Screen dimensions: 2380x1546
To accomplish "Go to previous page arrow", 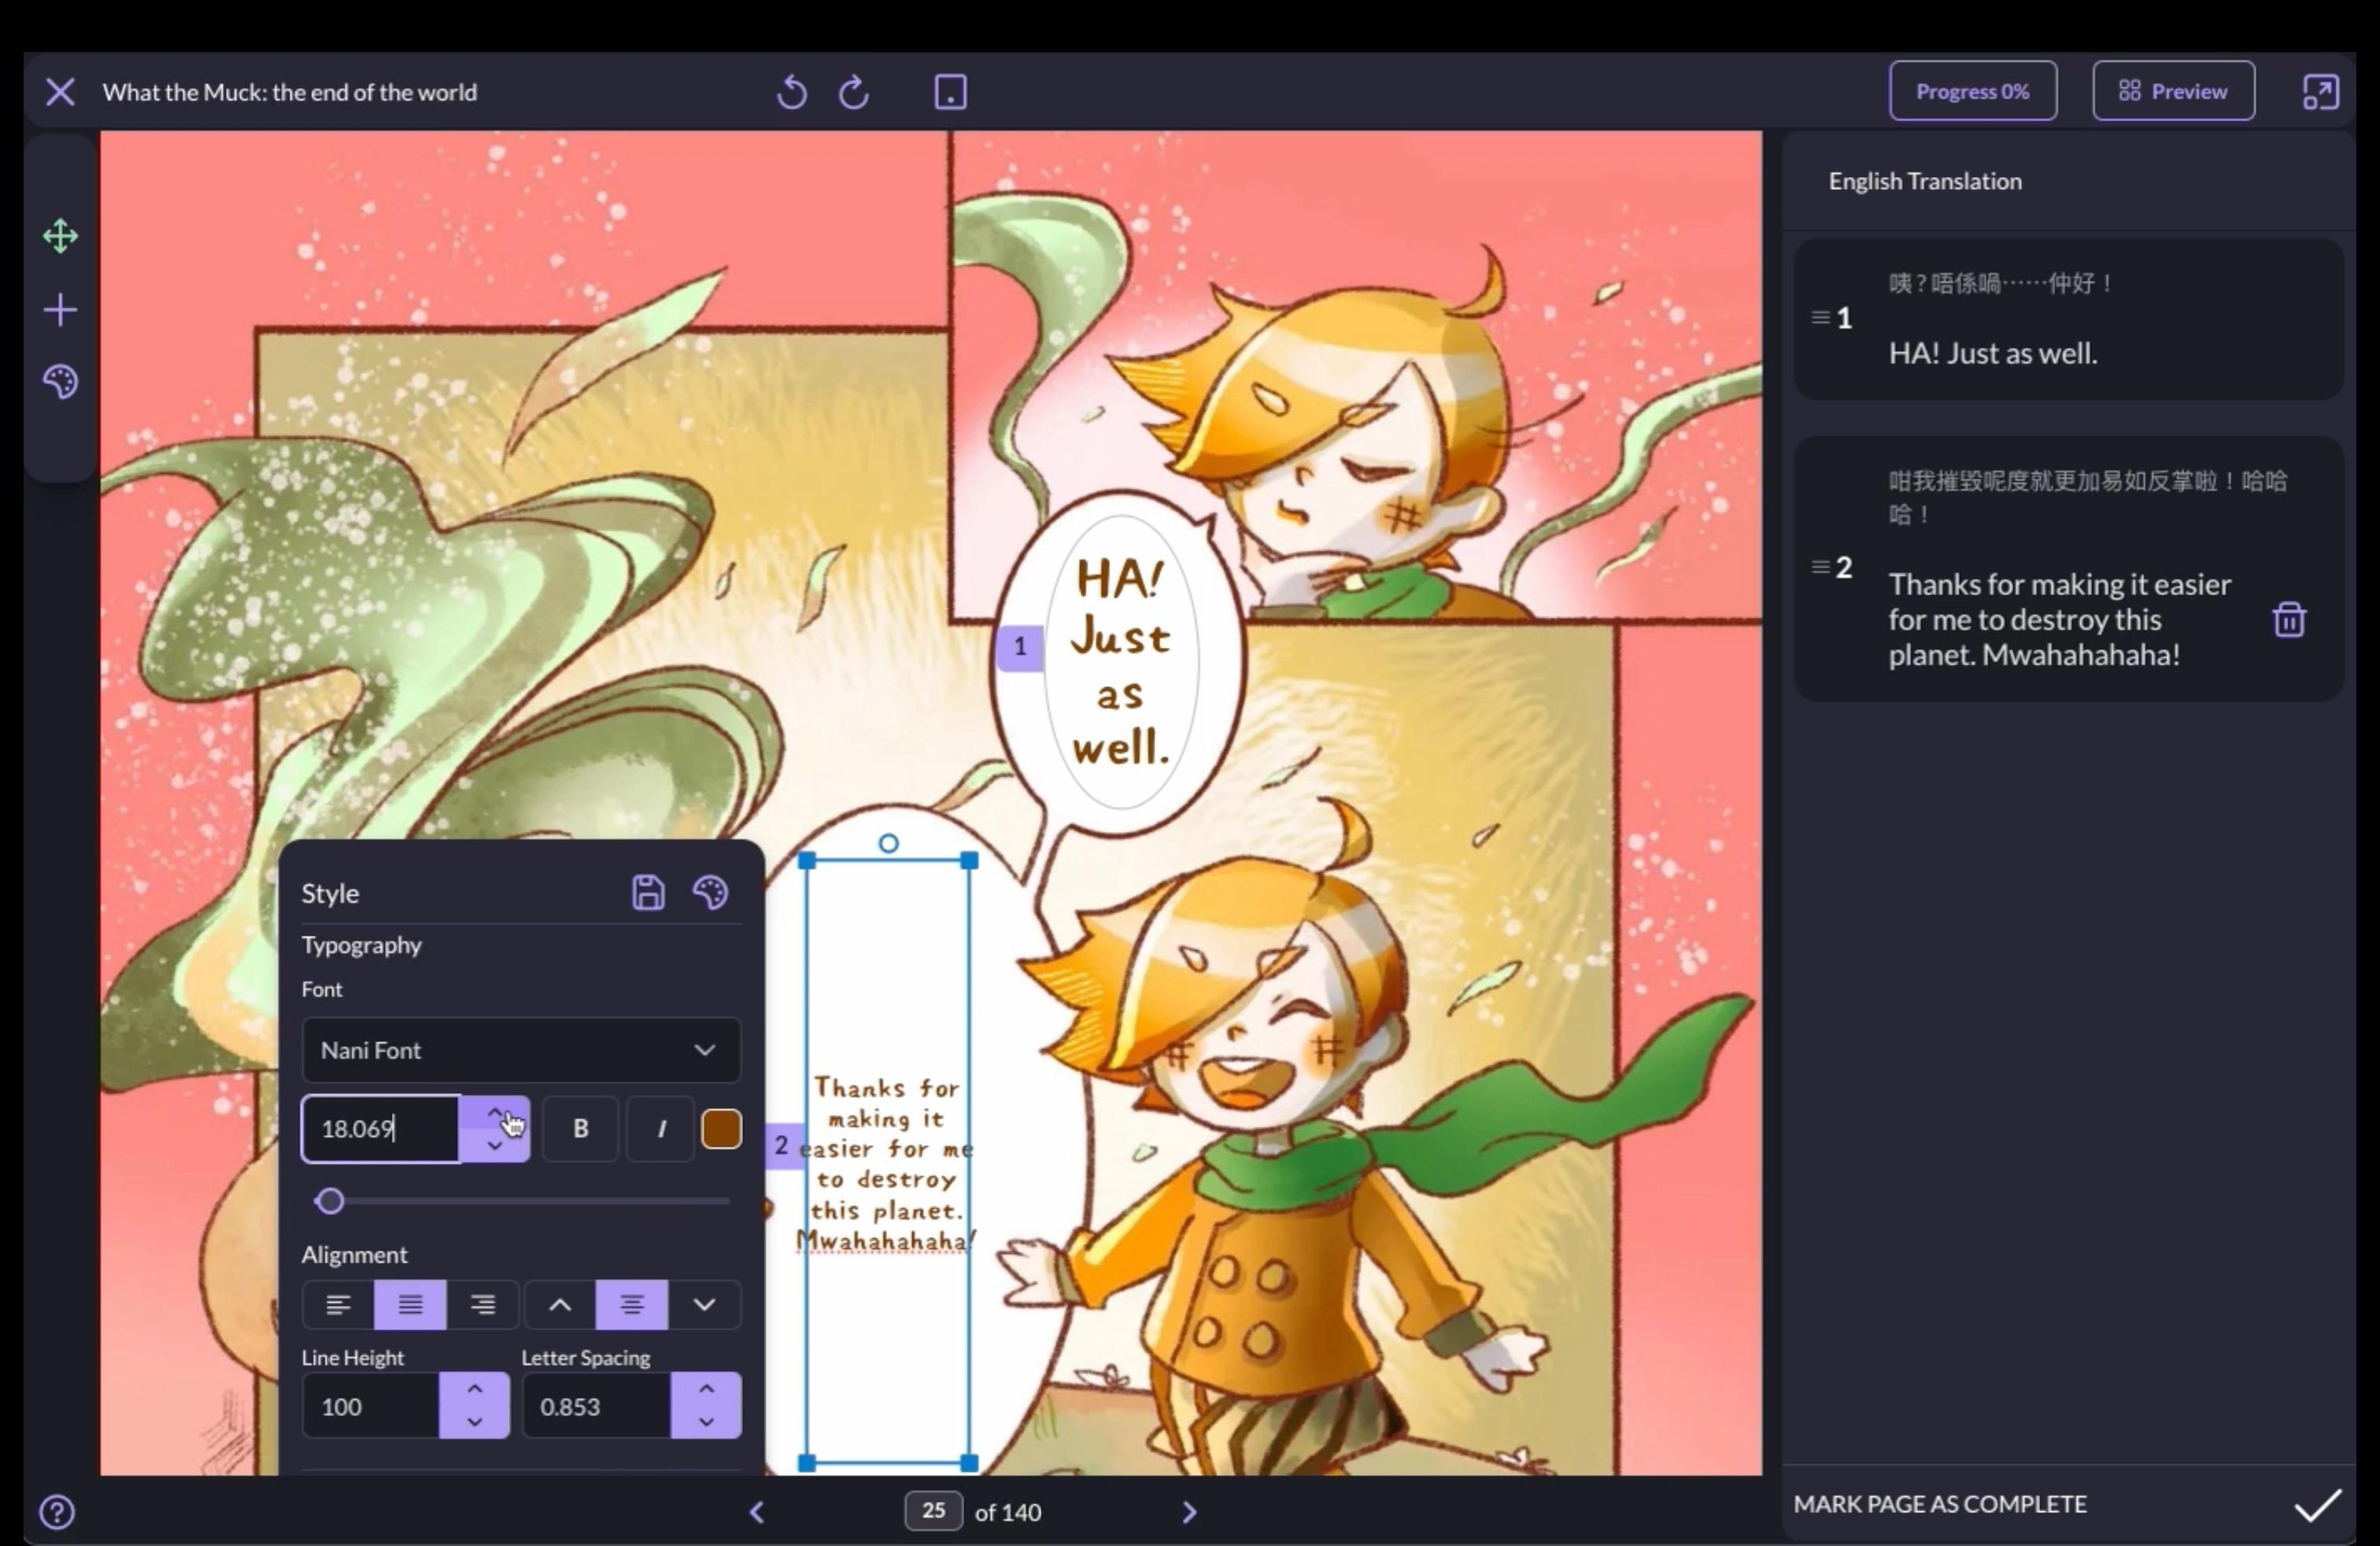I will pyautogui.click(x=757, y=1513).
